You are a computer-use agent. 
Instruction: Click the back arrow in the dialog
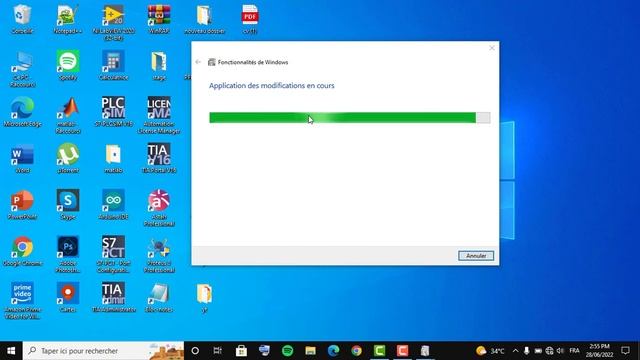click(x=198, y=62)
